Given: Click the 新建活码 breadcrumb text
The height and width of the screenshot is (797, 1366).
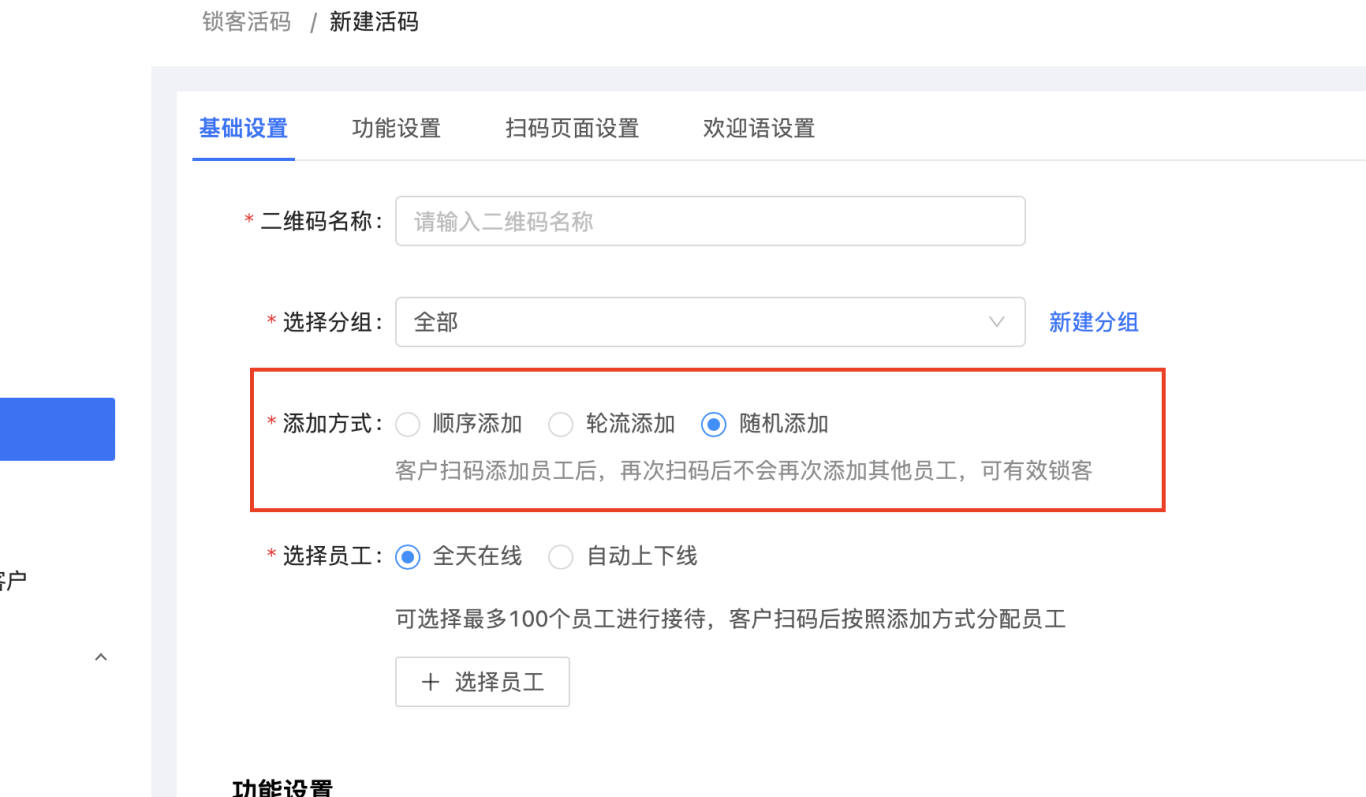Looking at the screenshot, I should [374, 22].
